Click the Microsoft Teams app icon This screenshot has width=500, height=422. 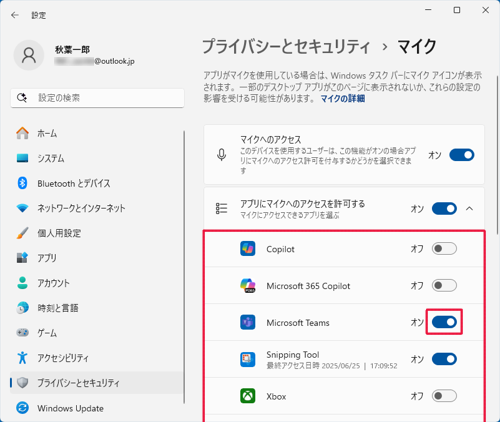point(248,322)
